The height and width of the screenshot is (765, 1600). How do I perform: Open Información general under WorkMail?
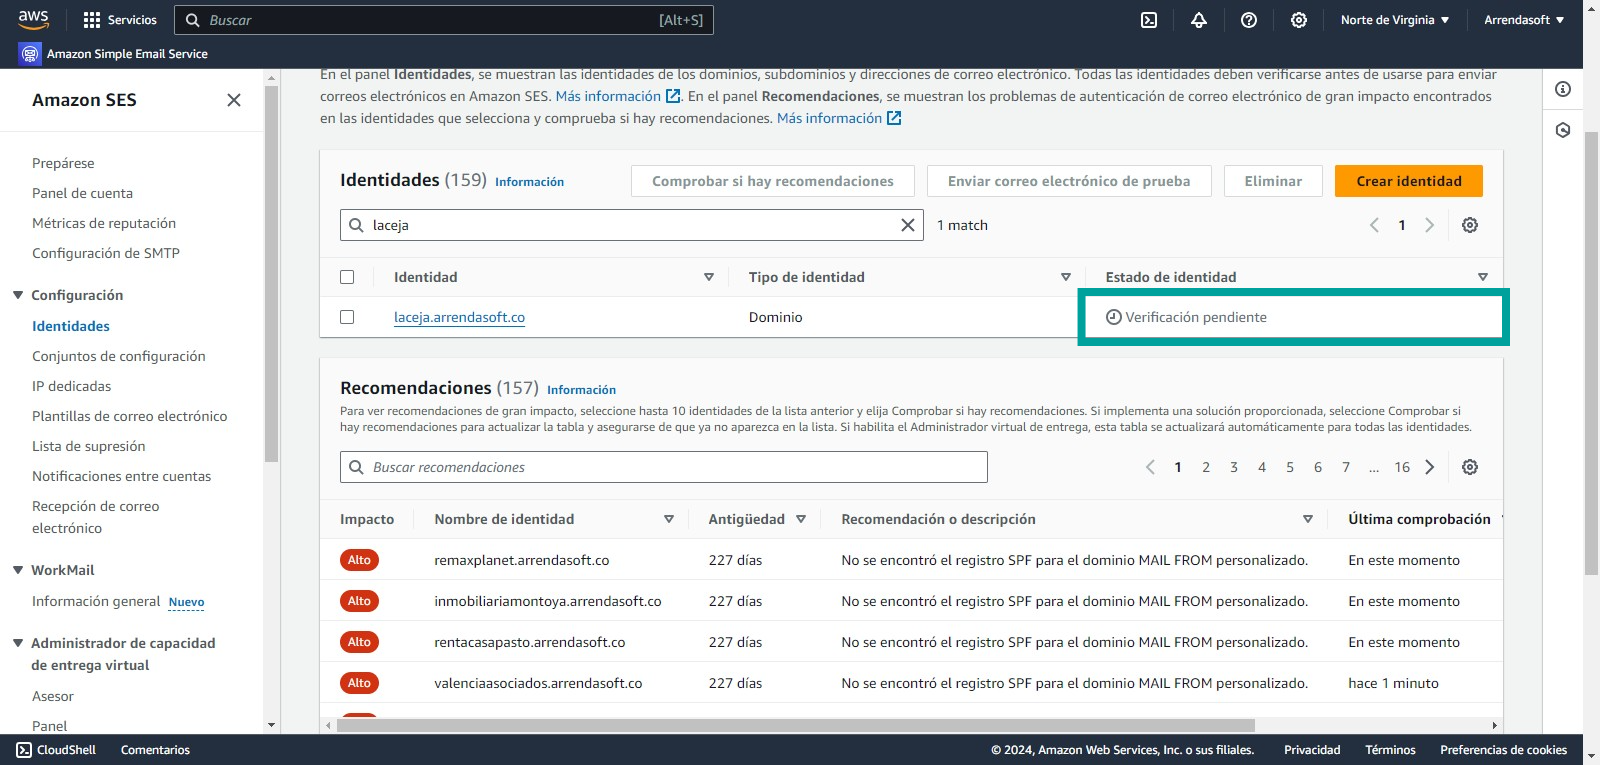96,601
